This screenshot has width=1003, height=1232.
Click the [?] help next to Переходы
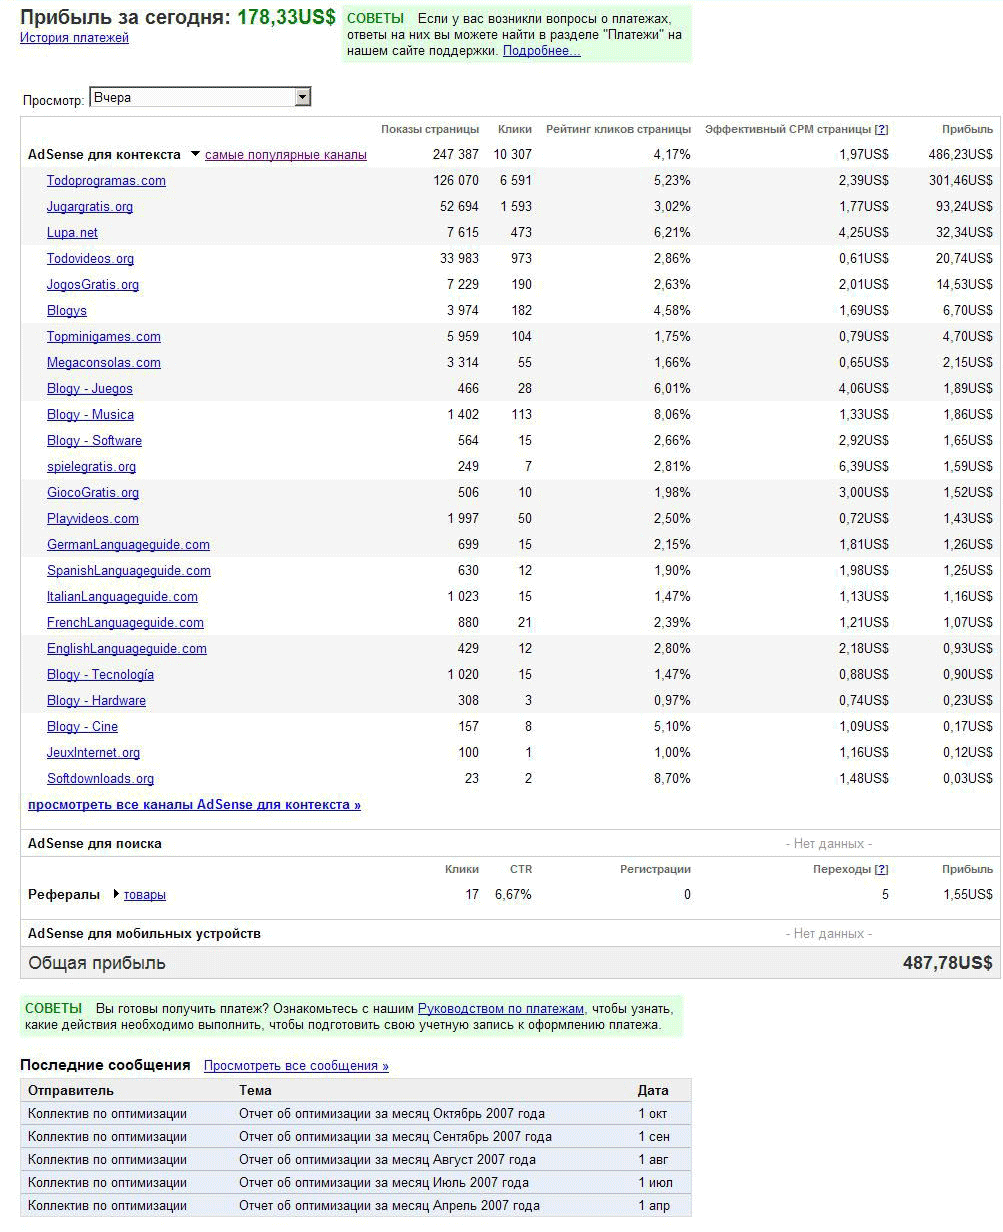pos(881,869)
